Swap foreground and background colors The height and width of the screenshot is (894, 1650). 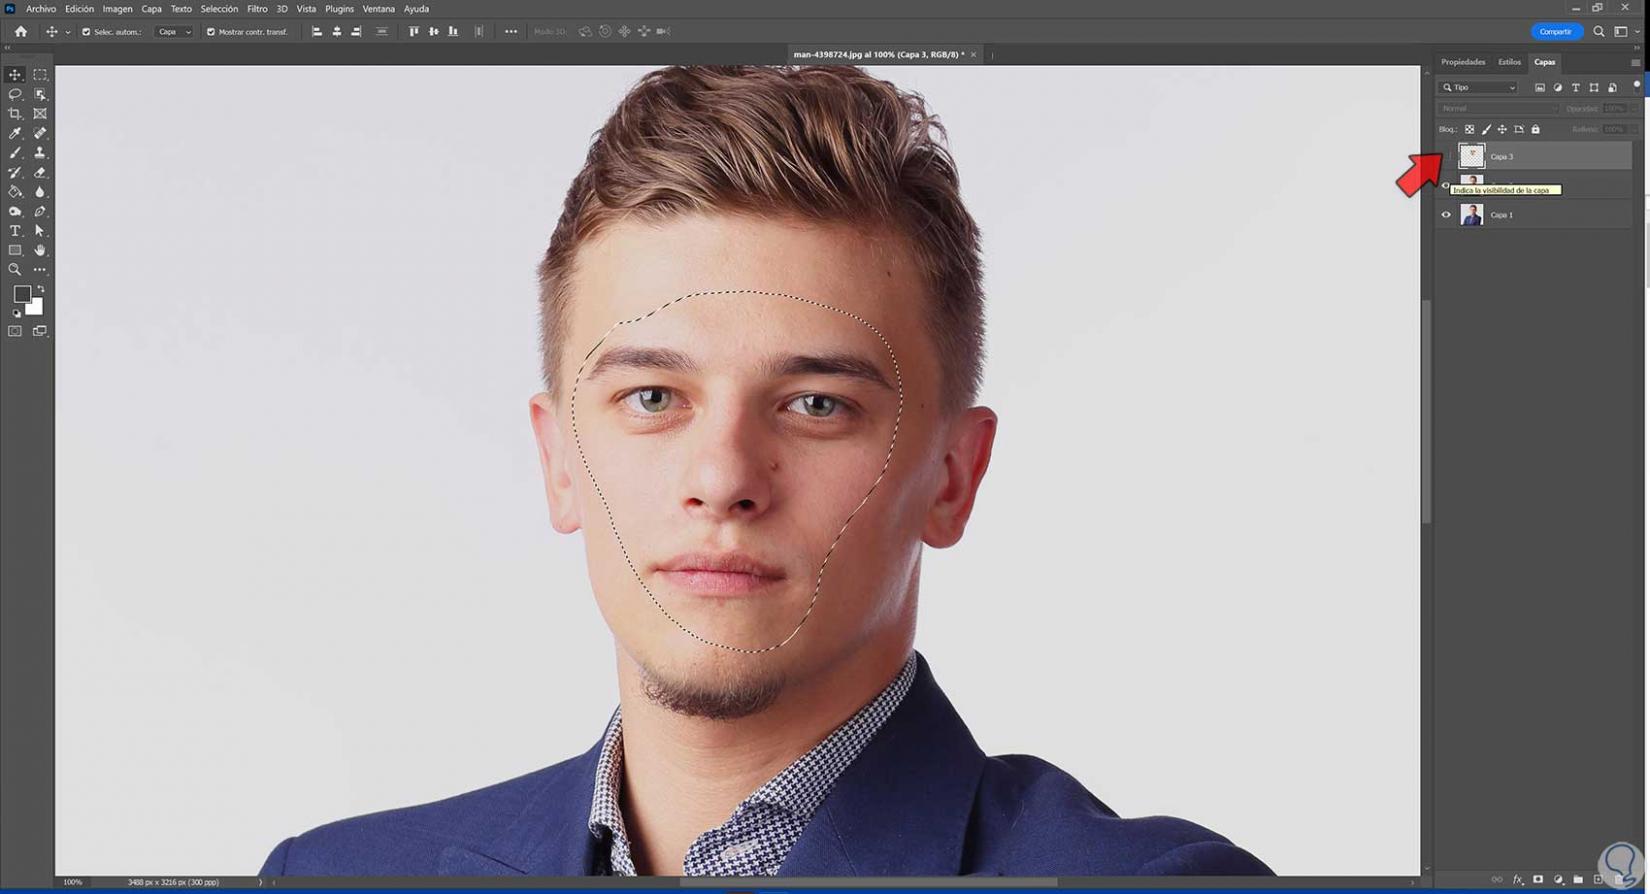pyautogui.click(x=41, y=290)
